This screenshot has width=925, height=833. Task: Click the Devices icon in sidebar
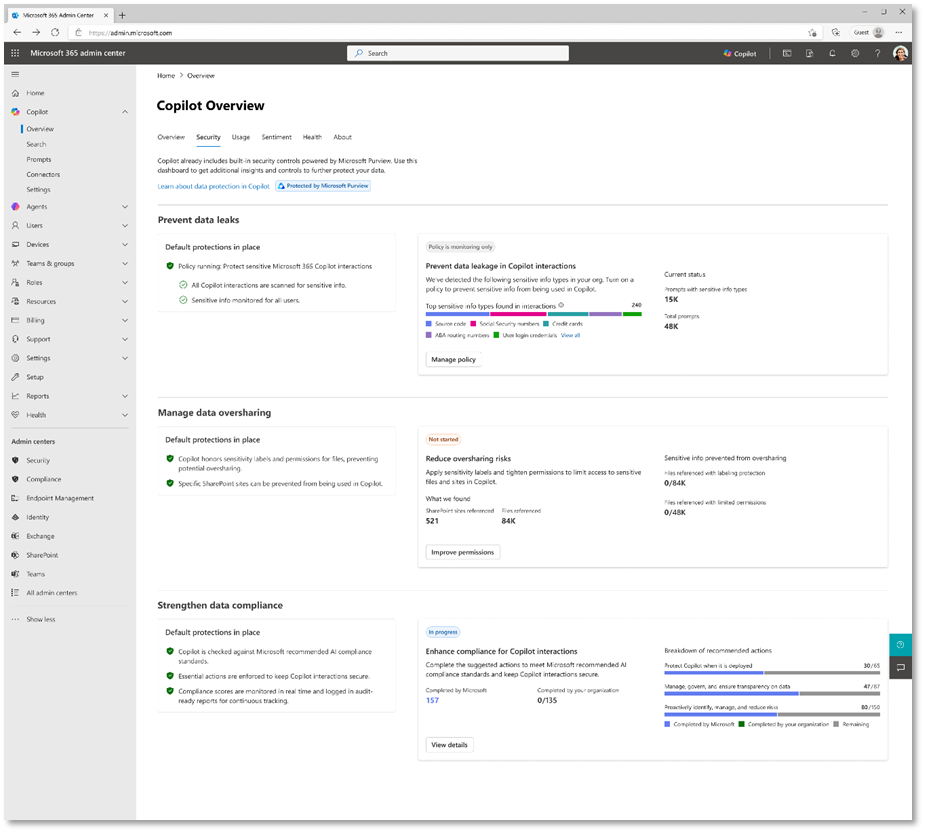click(15, 245)
